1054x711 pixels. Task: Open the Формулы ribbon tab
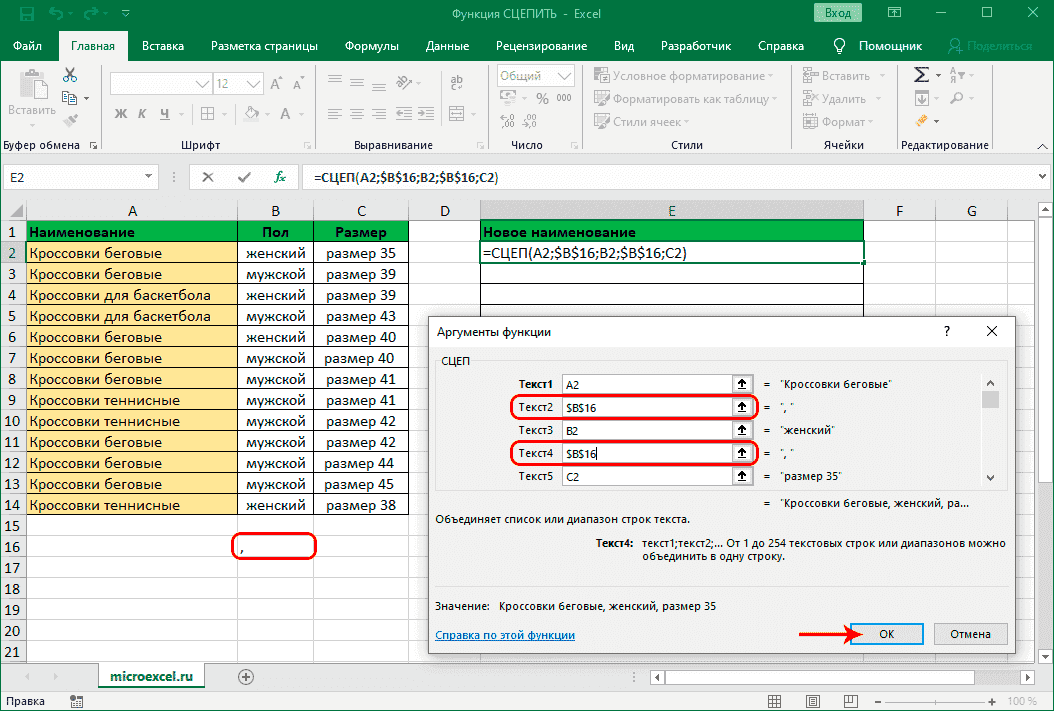click(371, 46)
